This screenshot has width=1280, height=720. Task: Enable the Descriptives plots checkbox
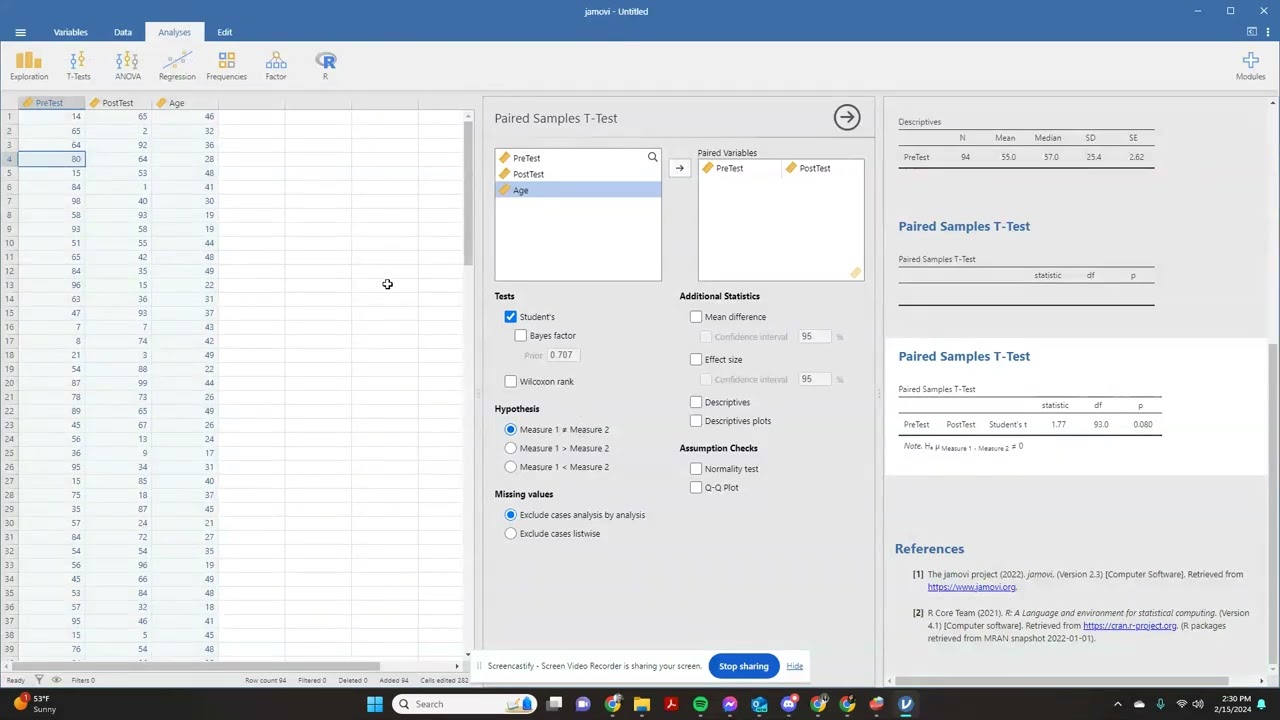pos(696,421)
